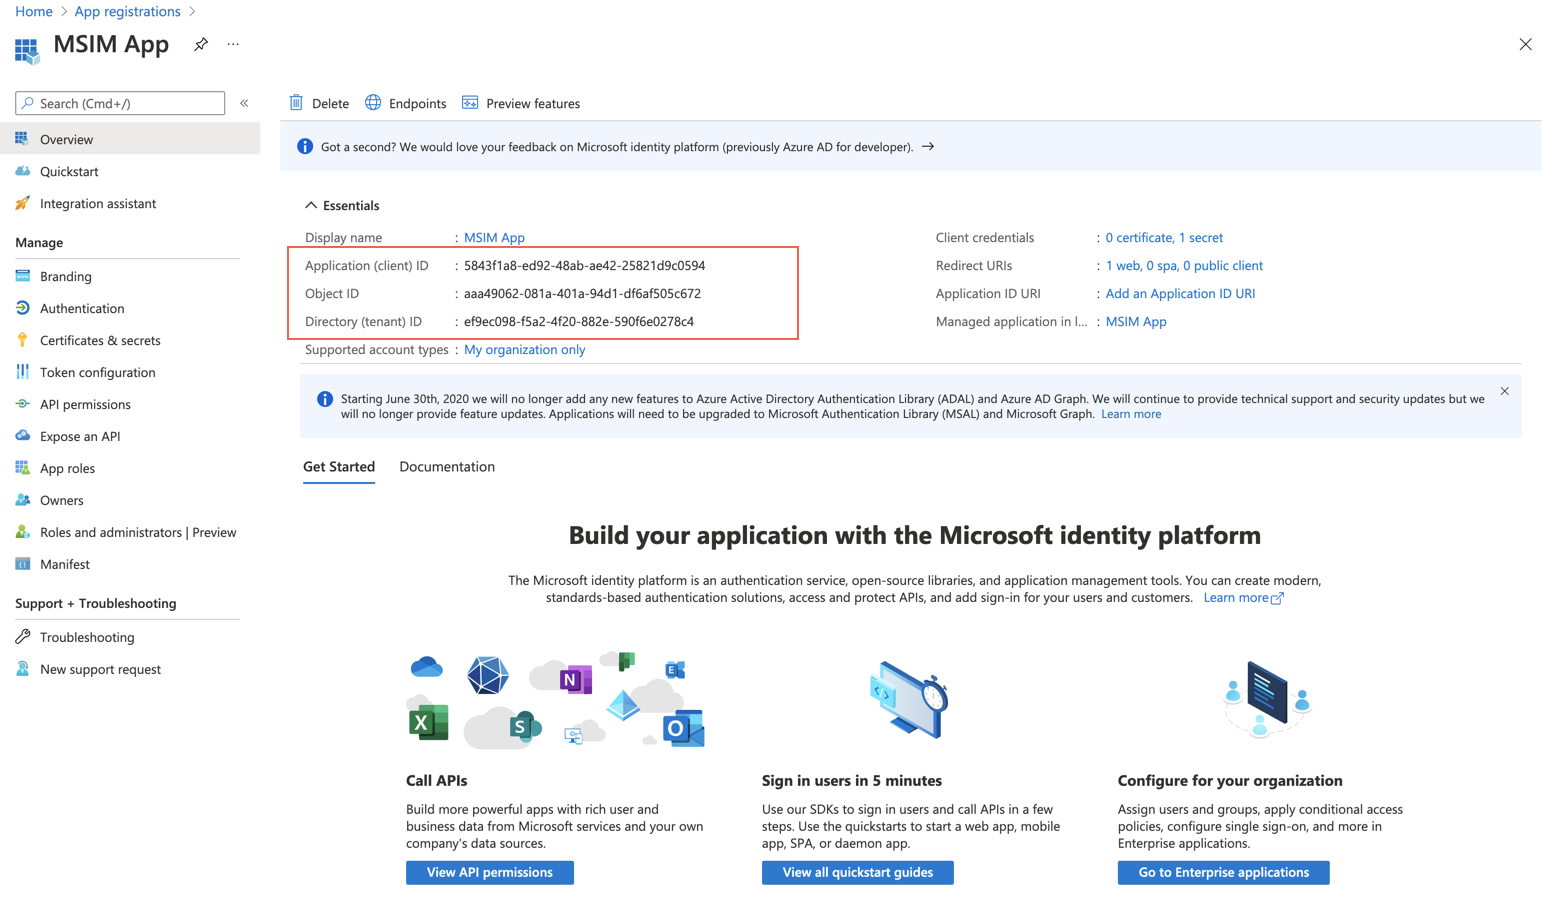Click Go to Enterprise applications button
This screenshot has width=1548, height=898.
pyautogui.click(x=1224, y=872)
